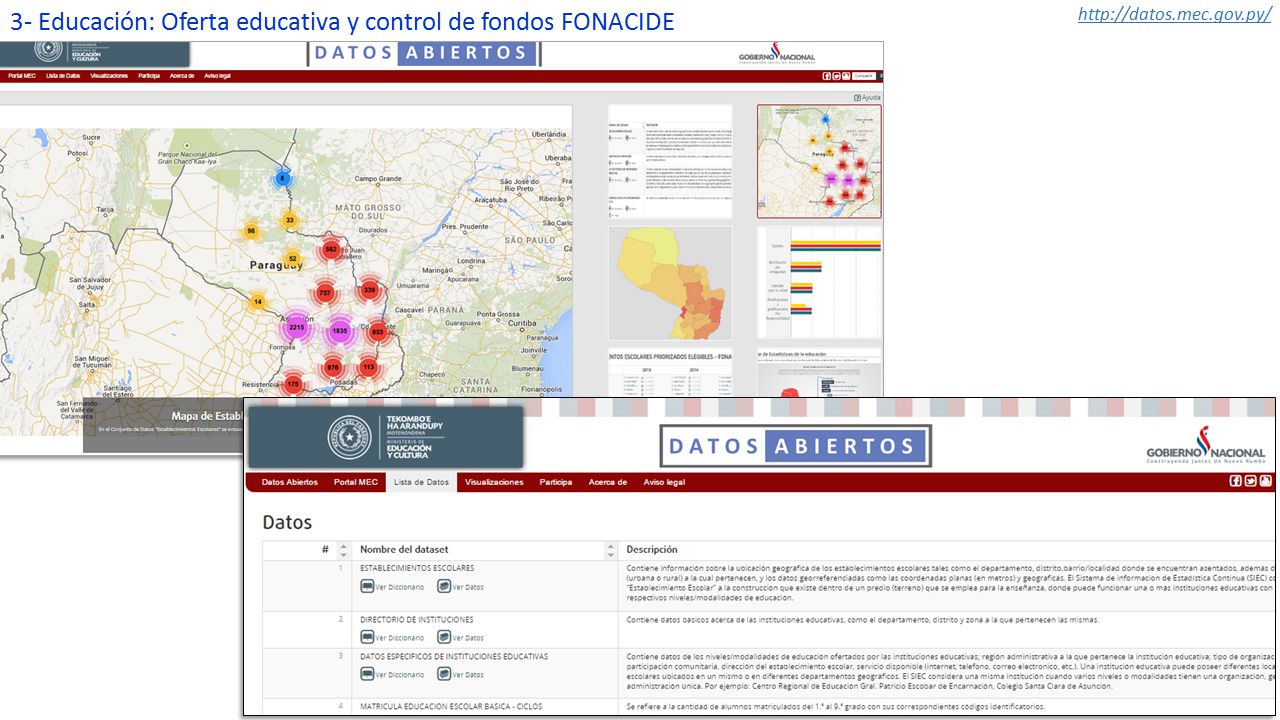The image size is (1280, 720).
Task: Open Acerca de in the Datos list window menu
Action: point(608,482)
